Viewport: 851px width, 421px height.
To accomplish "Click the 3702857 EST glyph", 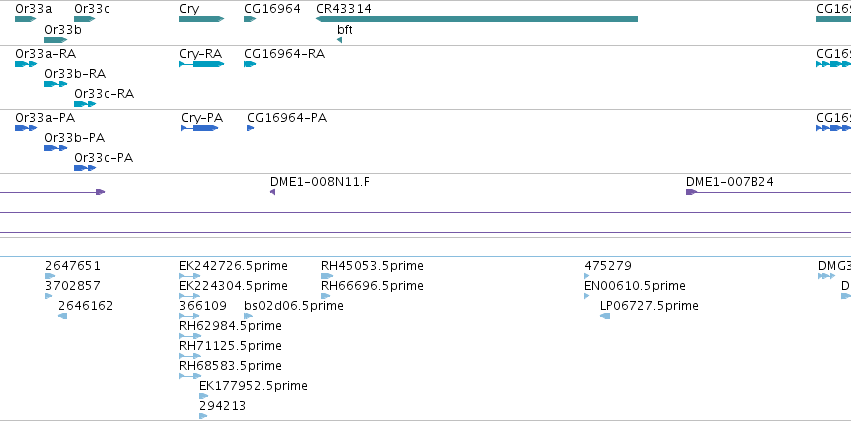I will (48, 296).
